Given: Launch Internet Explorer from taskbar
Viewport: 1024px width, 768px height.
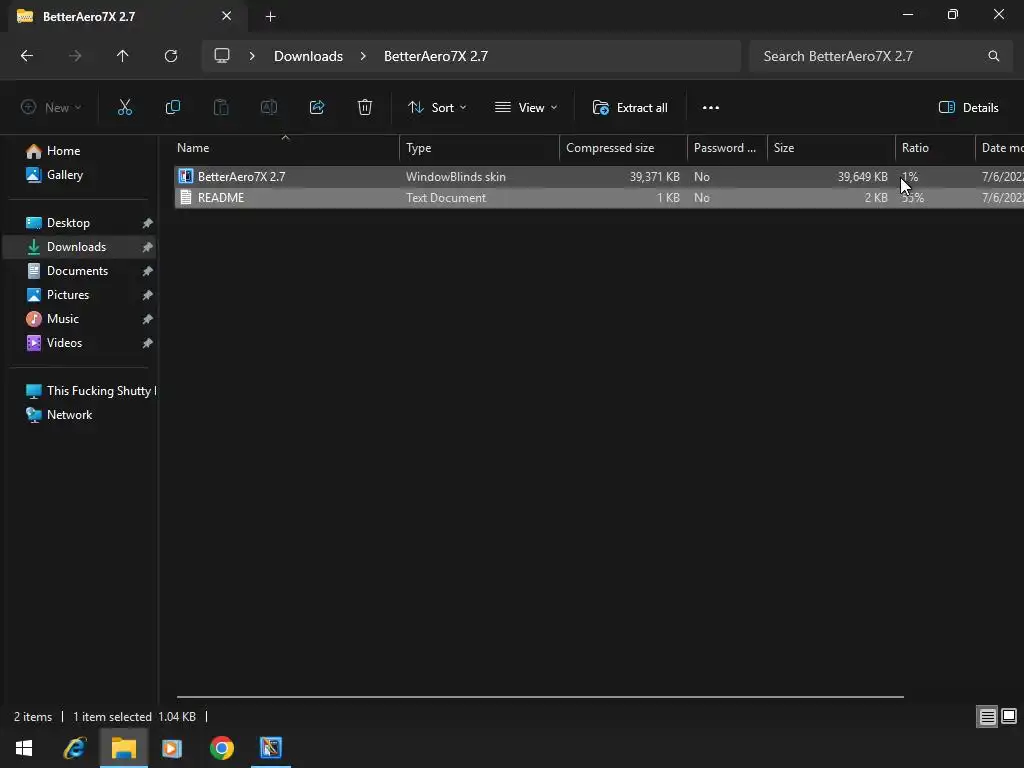Looking at the screenshot, I should tap(74, 748).
